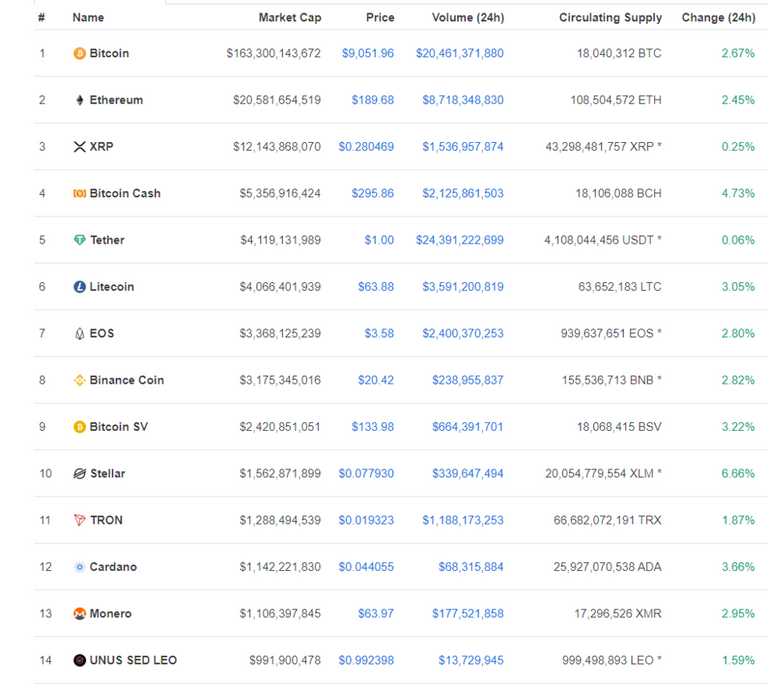Click the XRP cross logo icon
The height and width of the screenshot is (685, 768).
point(79,147)
